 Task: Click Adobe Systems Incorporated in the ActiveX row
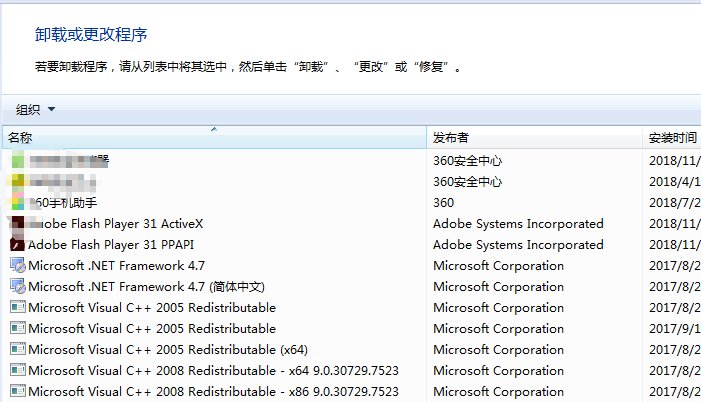[518, 224]
